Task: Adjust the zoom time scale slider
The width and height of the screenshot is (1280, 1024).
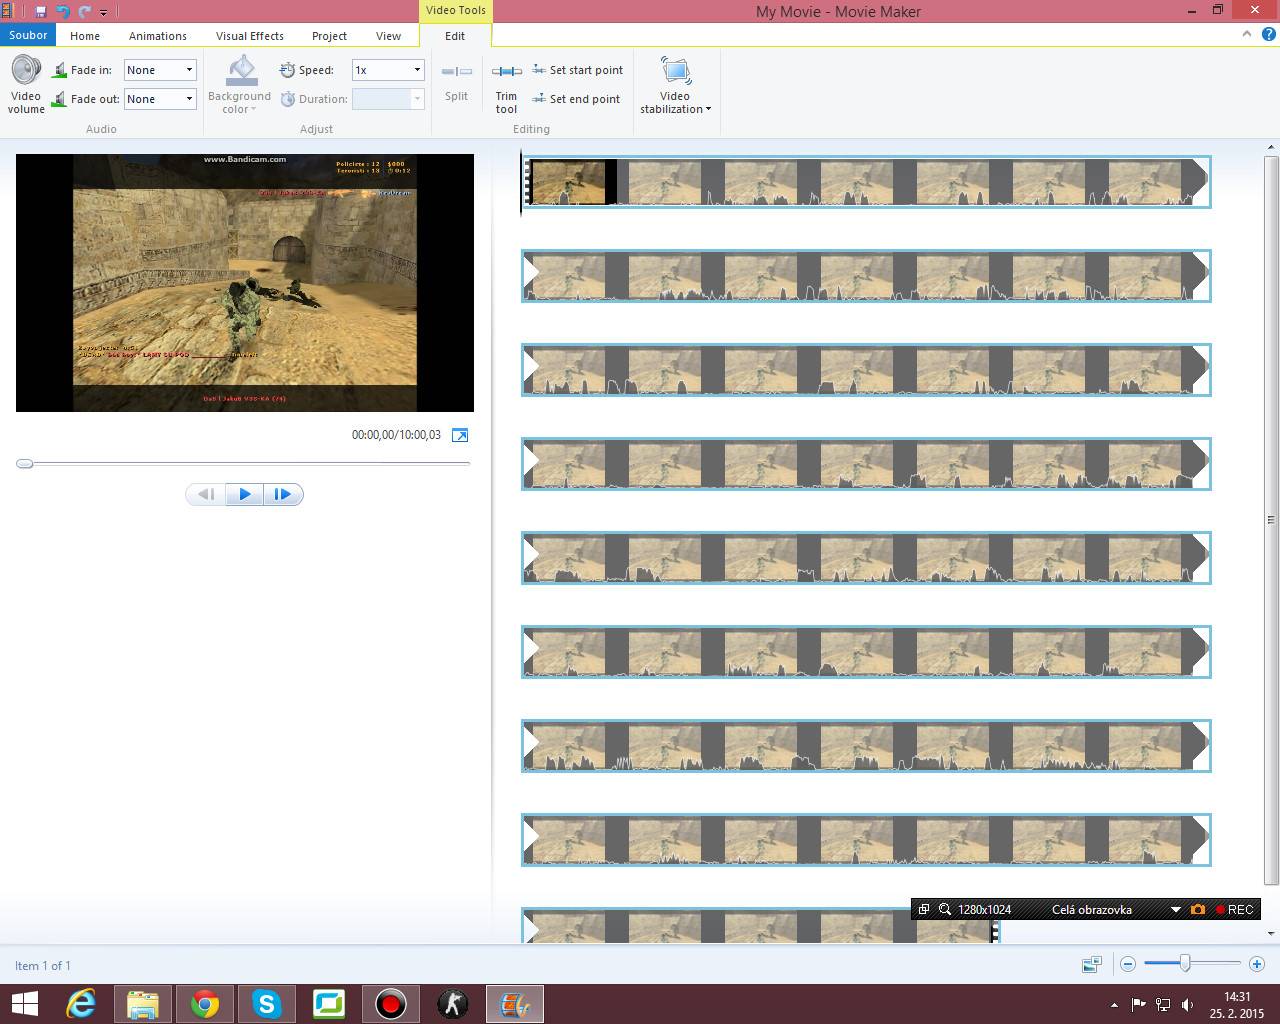Action: (1185, 964)
